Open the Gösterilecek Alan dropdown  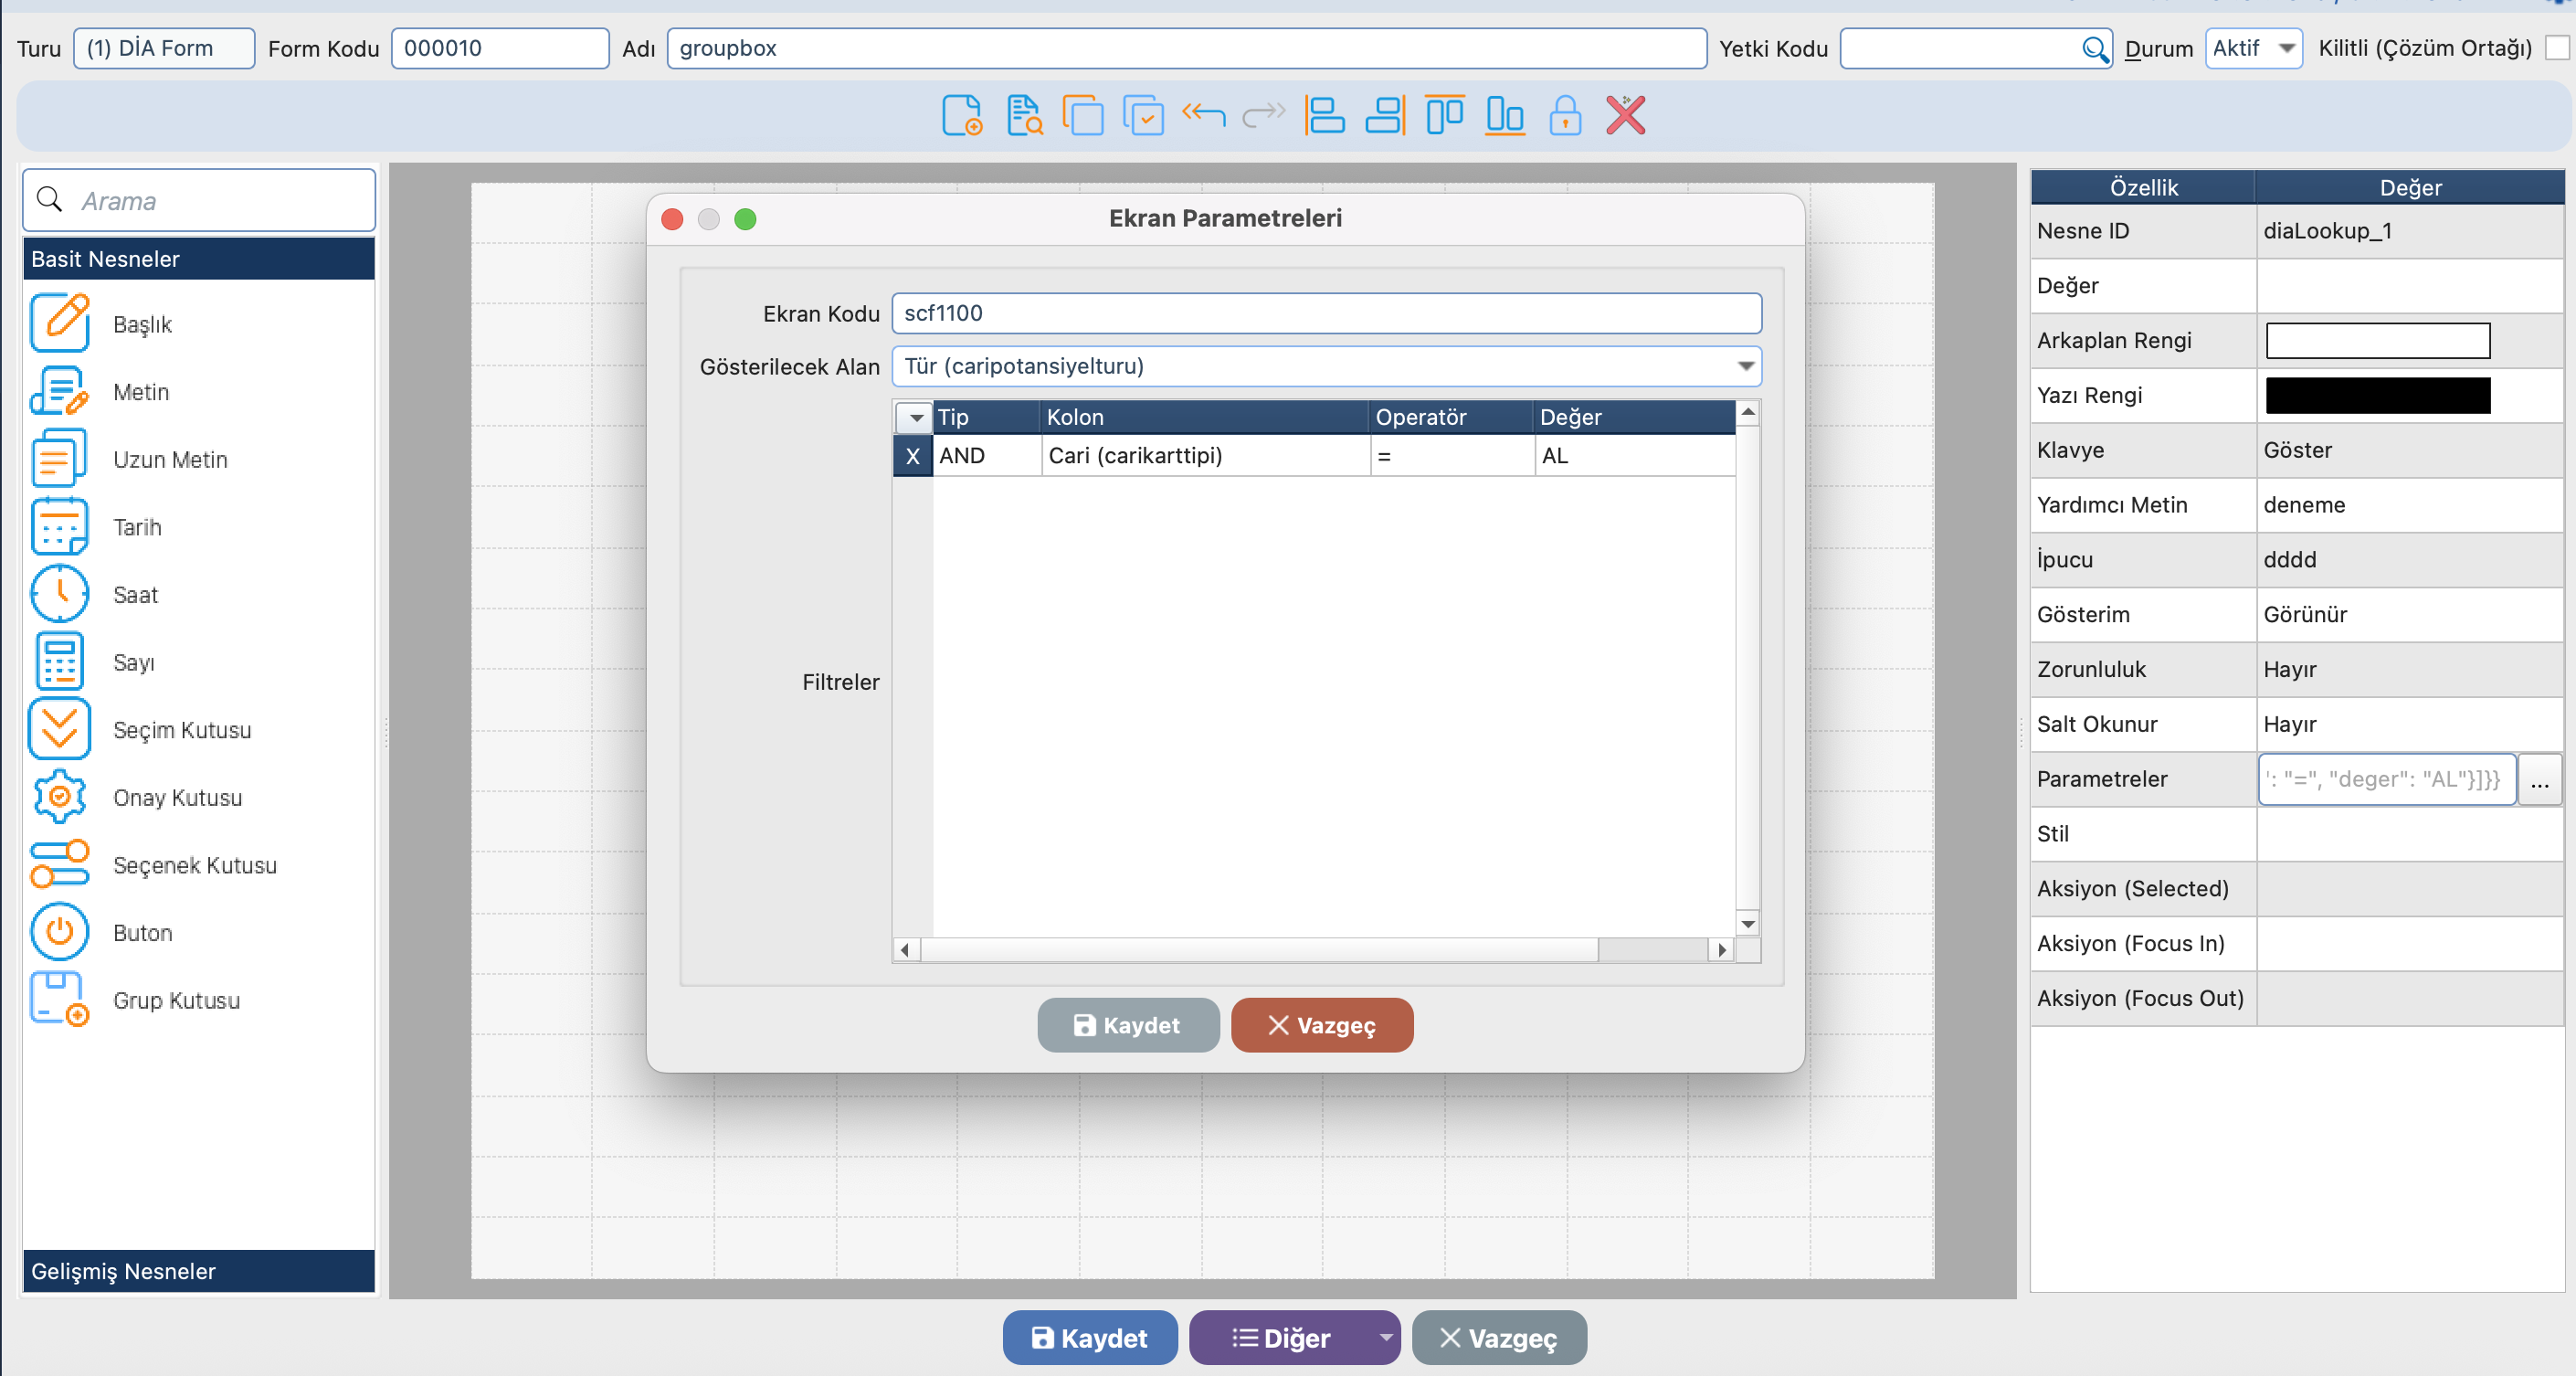1745,366
